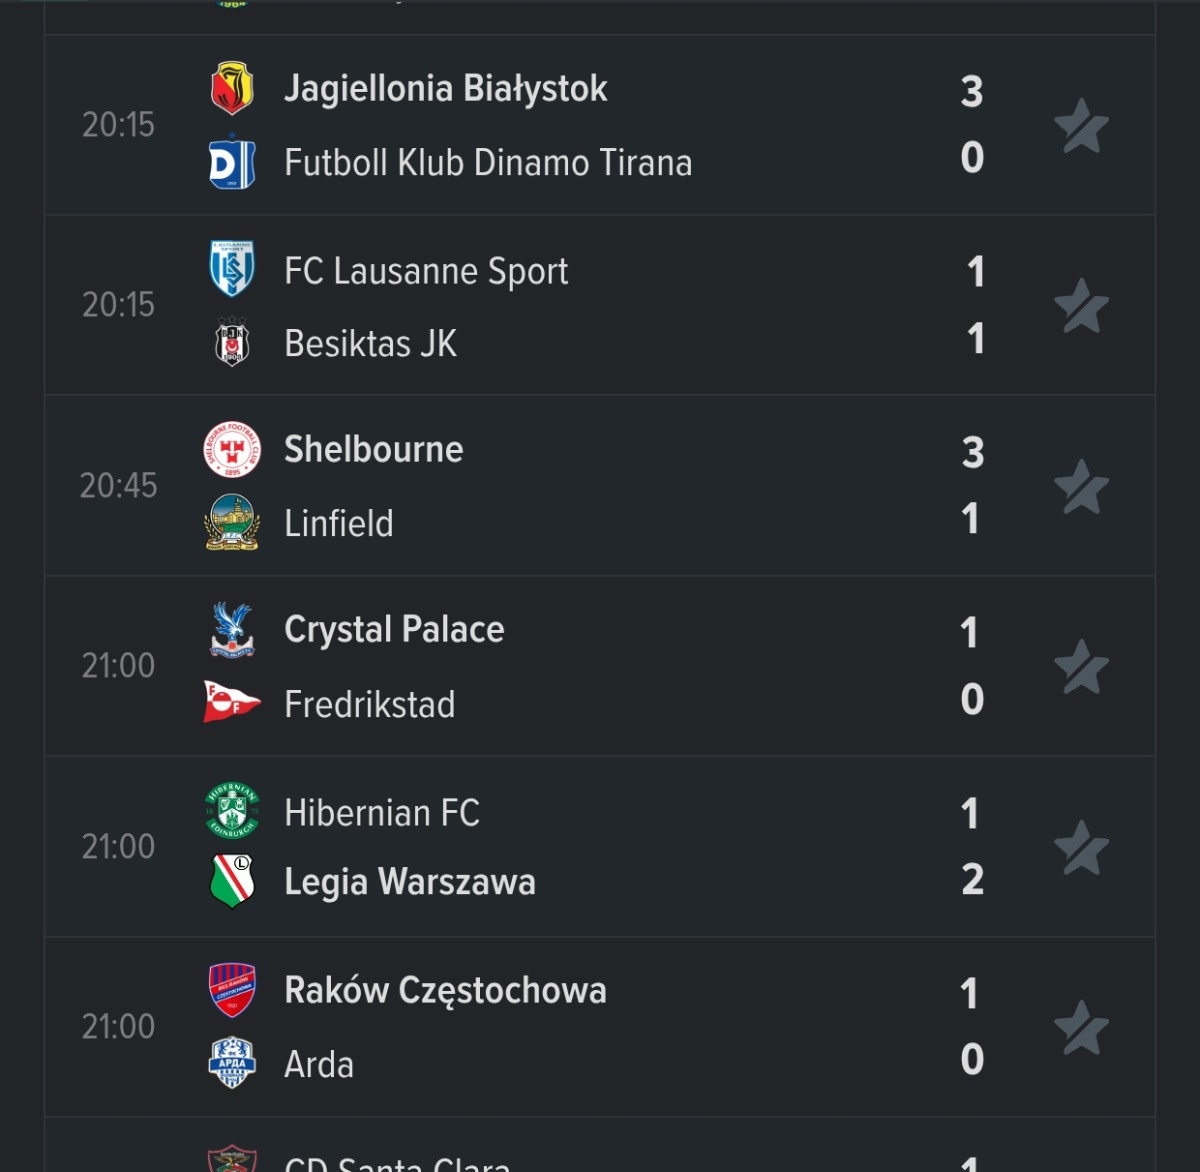Favorite the Jagiellonia Białystok match star

click(x=1081, y=126)
